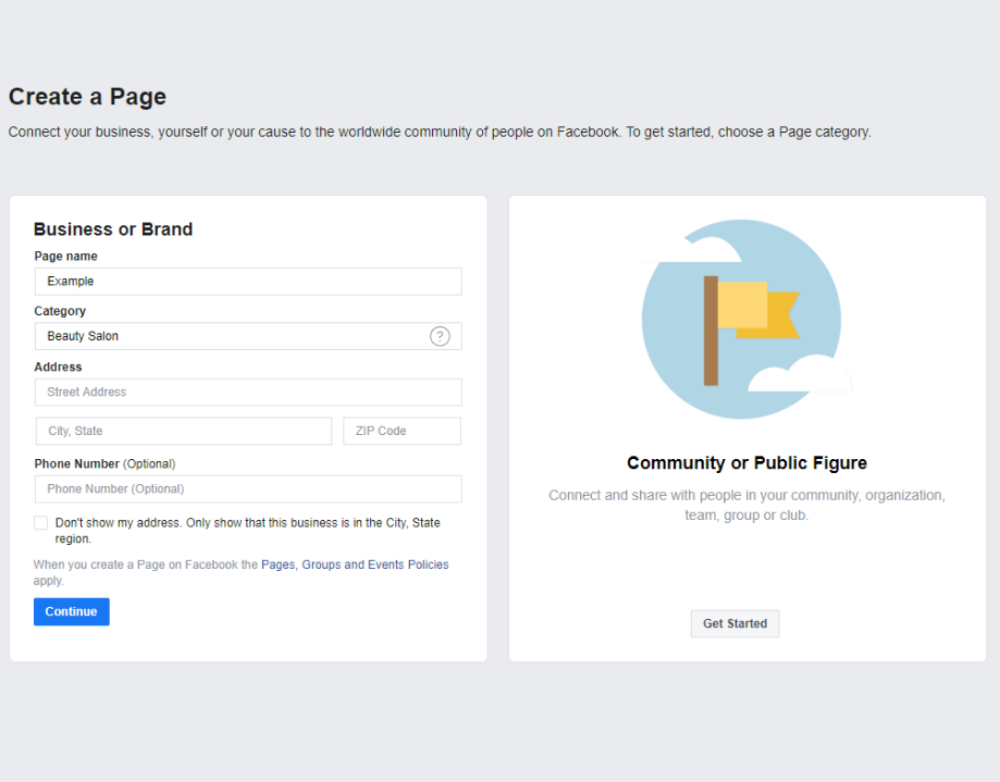The image size is (1000, 782).
Task: Click the ZIP Code field
Action: point(401,430)
